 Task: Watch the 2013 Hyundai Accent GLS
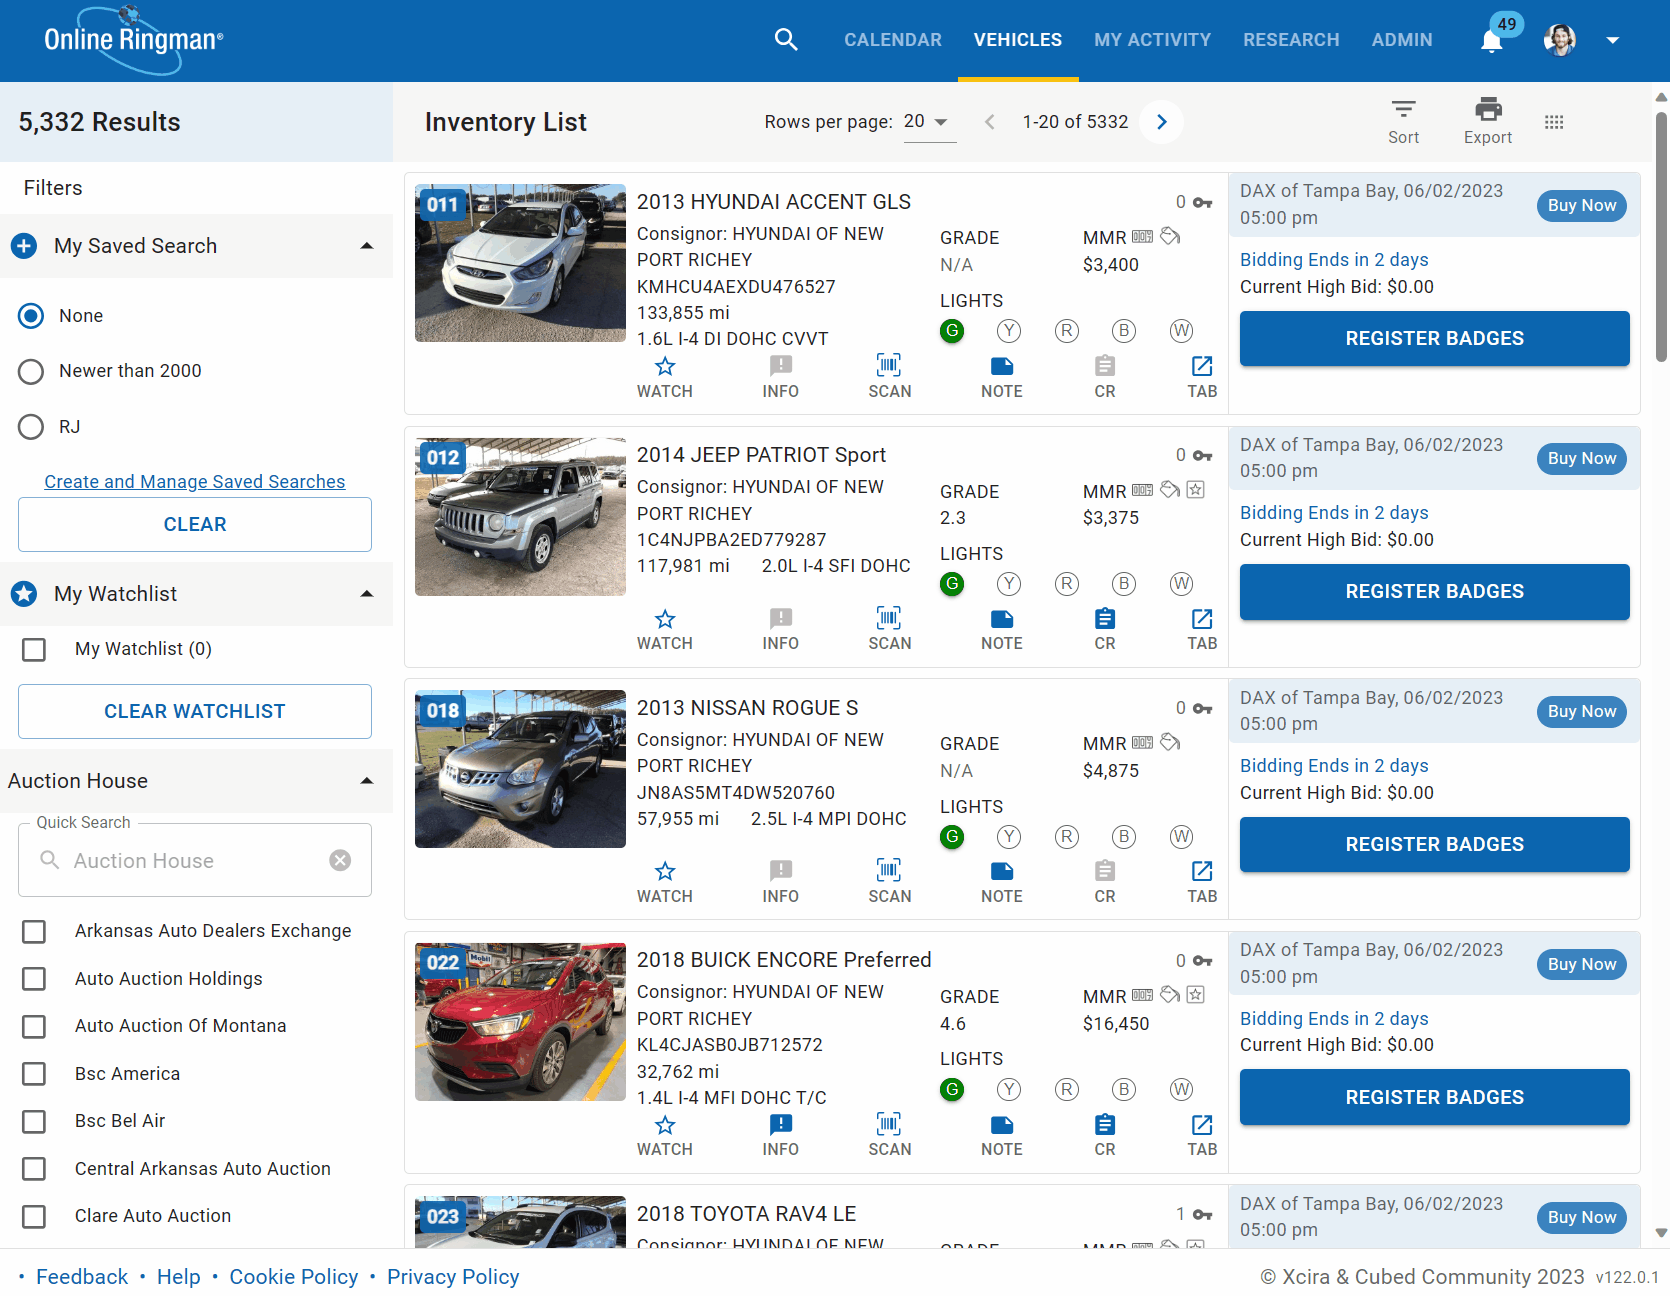tap(665, 377)
